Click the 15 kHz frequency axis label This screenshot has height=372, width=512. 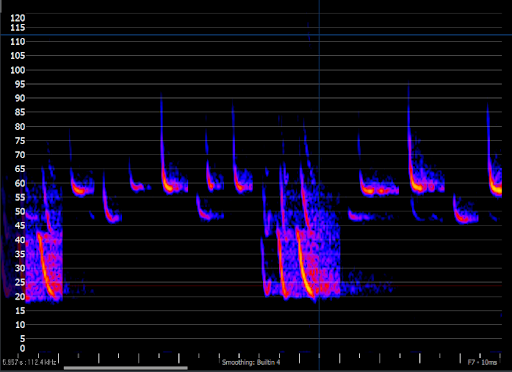pyautogui.click(x=20, y=311)
